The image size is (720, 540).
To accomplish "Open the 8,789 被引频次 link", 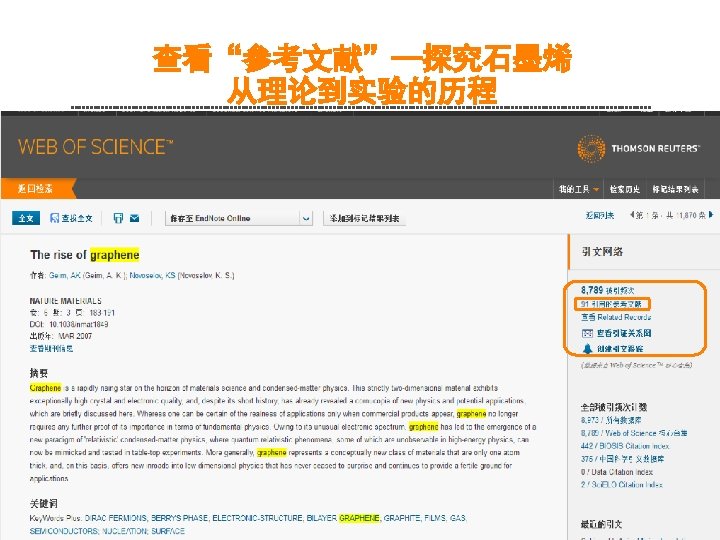I will pos(608,290).
